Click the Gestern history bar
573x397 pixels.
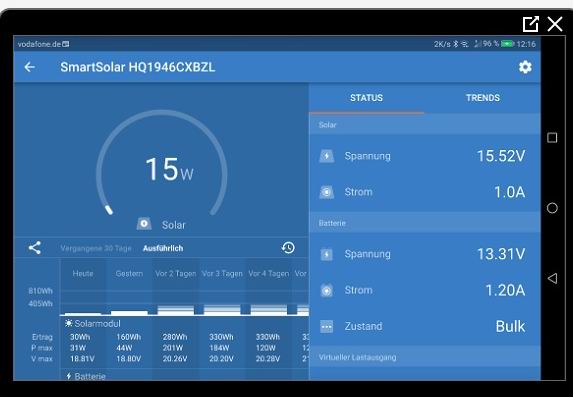tap(129, 313)
